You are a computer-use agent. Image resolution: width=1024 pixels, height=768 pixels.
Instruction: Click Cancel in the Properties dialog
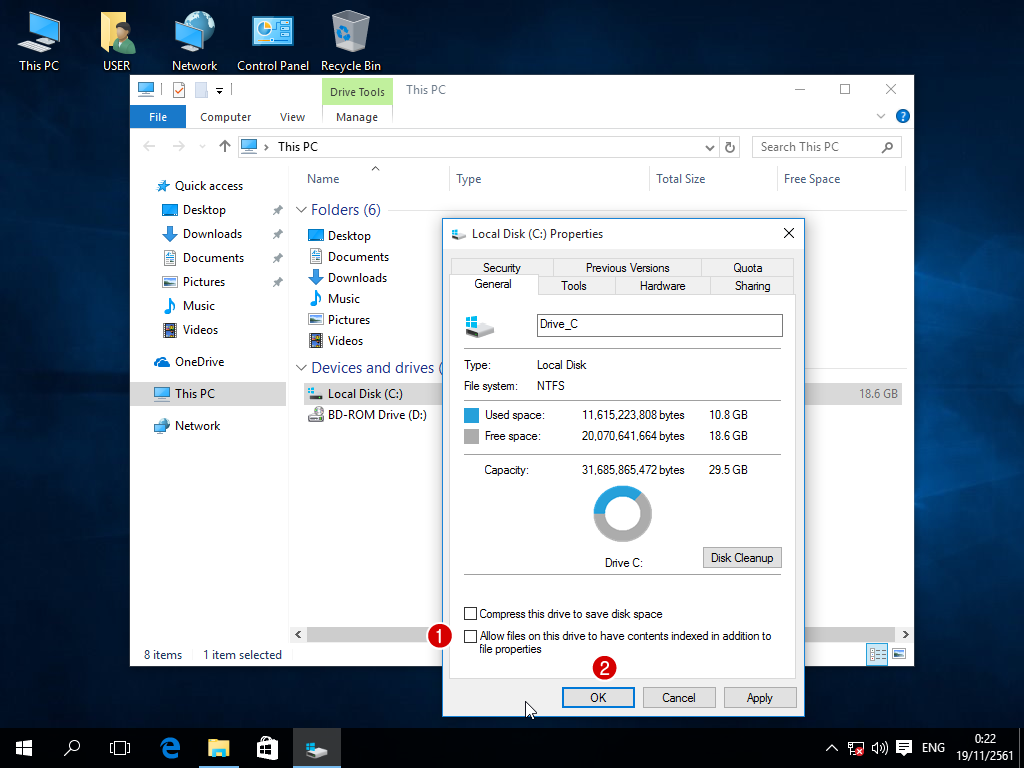pos(679,697)
